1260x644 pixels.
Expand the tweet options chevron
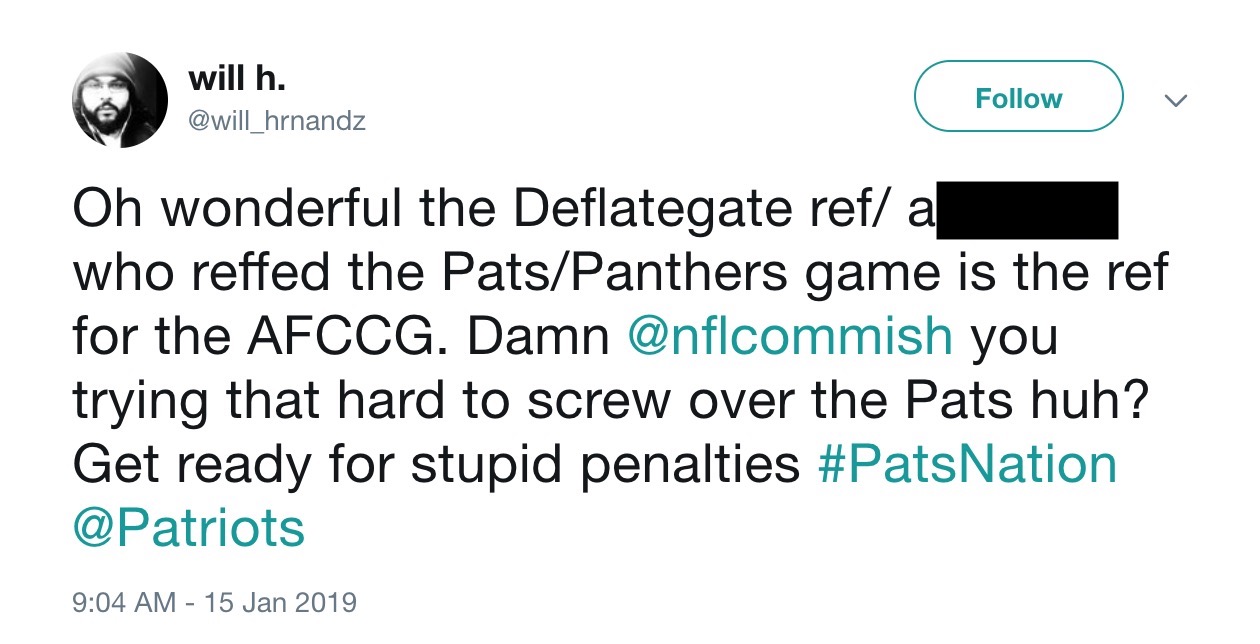click(1176, 101)
